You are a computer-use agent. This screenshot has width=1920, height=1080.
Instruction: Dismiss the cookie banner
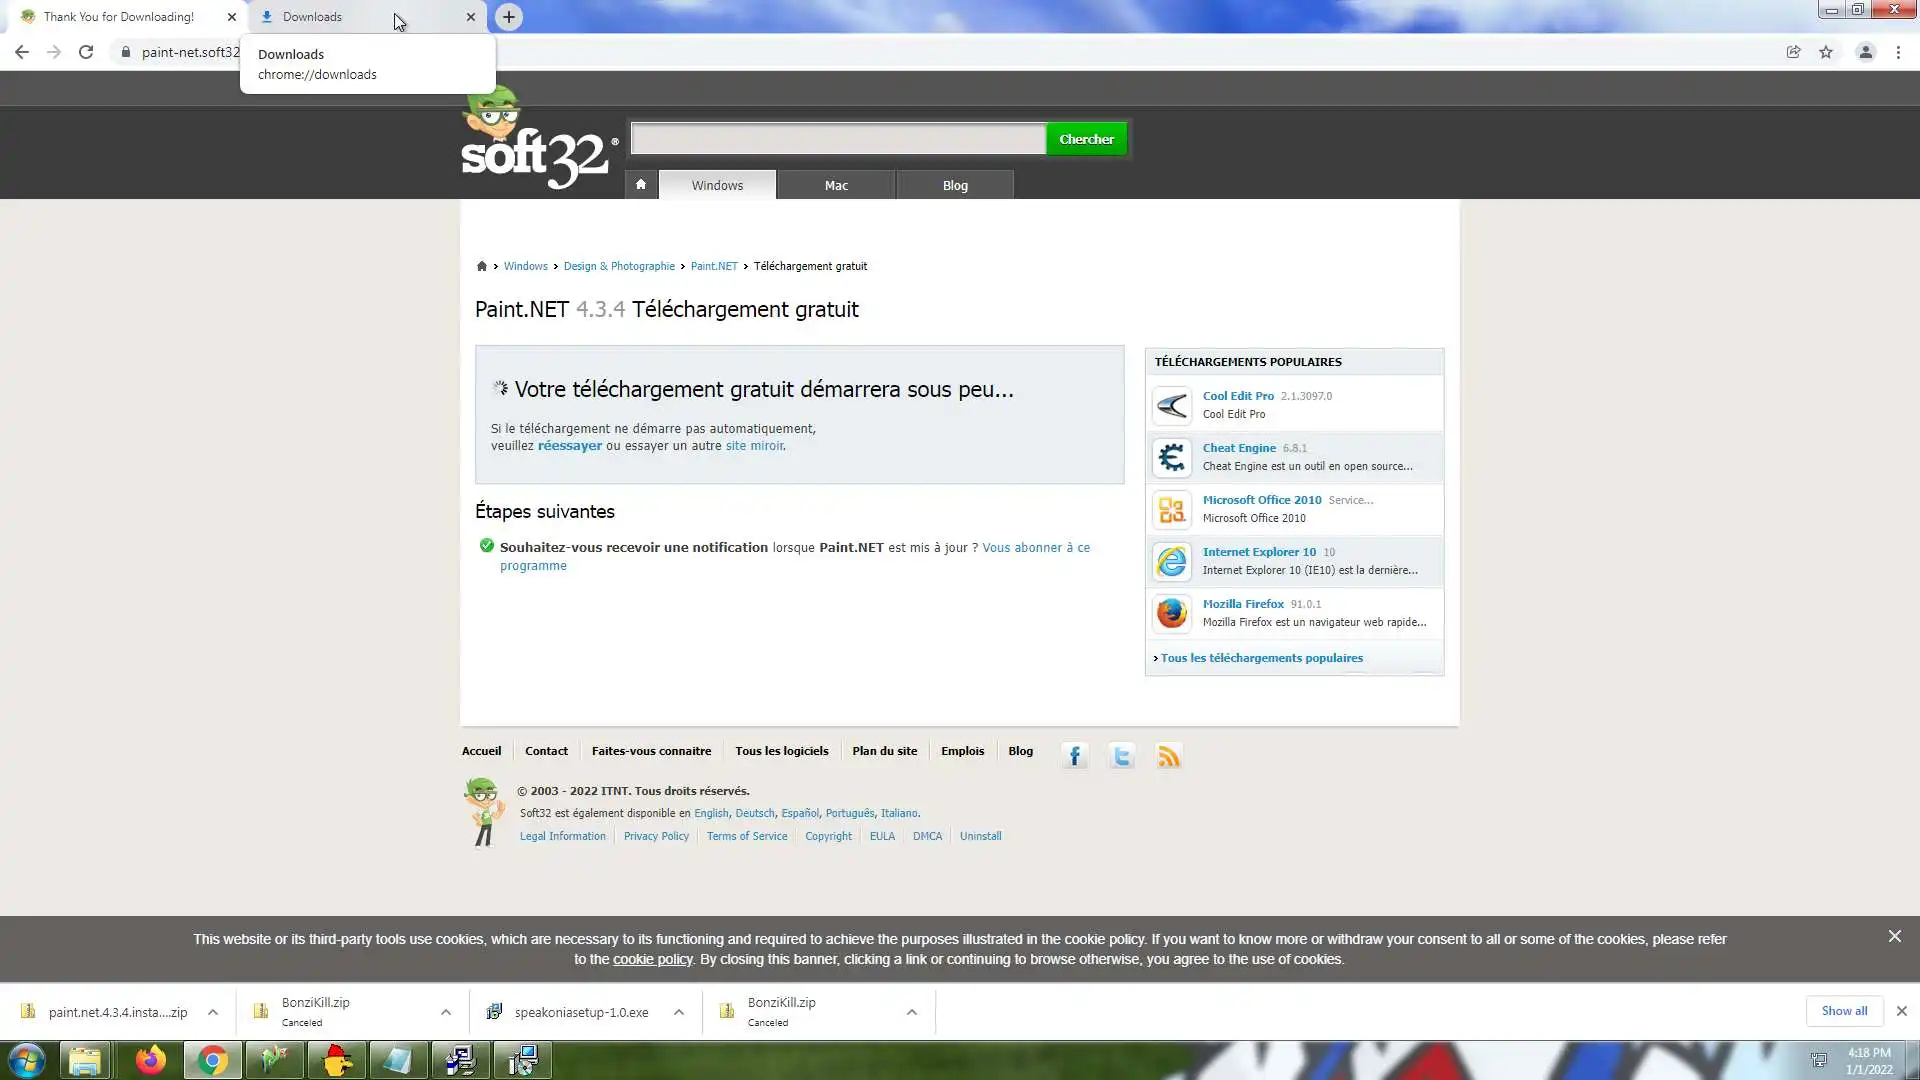(1894, 937)
